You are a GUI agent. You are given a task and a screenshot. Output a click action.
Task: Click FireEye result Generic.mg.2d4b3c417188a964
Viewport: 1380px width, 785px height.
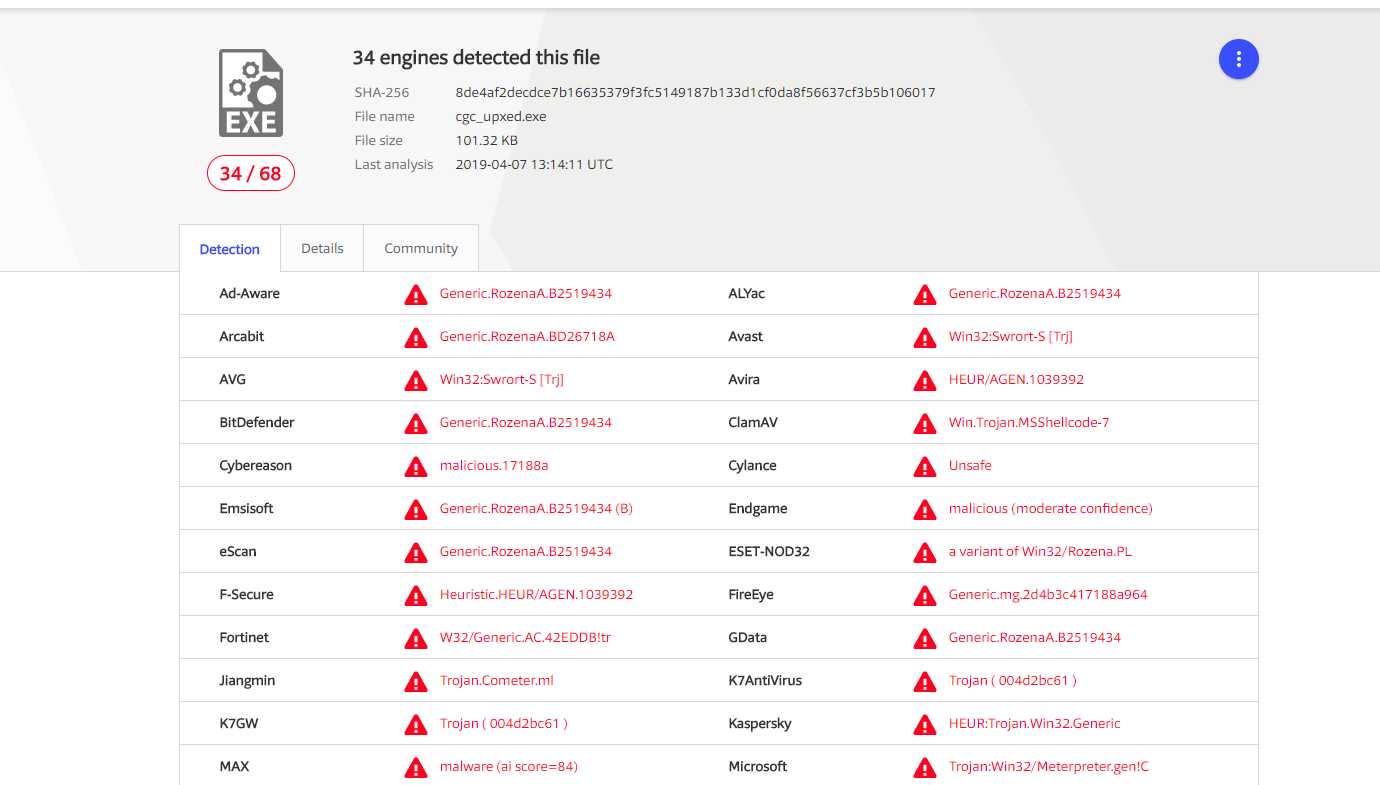click(1048, 594)
